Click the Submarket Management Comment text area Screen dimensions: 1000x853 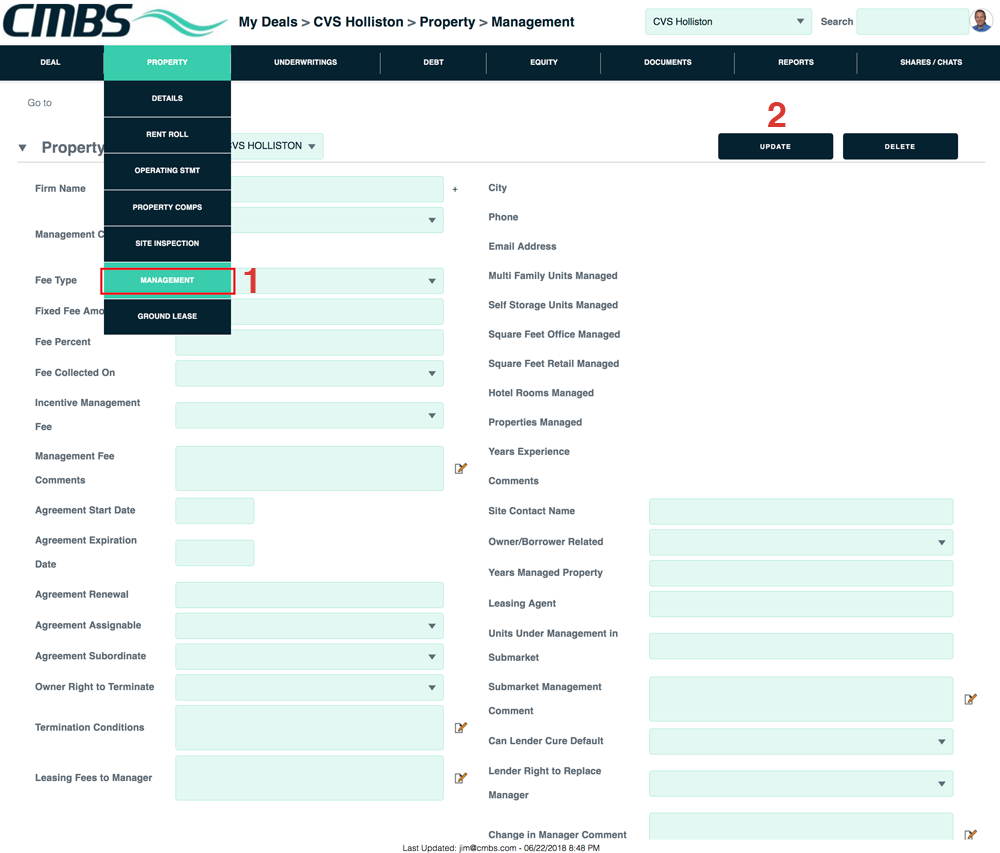801,699
